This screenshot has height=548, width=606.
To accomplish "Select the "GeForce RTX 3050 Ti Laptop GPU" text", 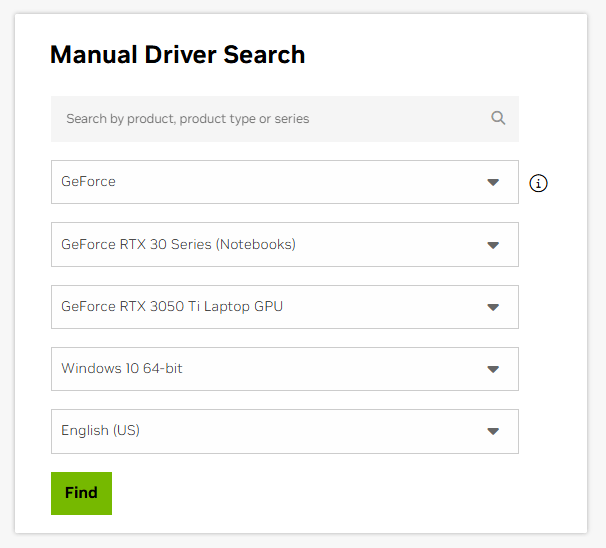I will 172,307.
